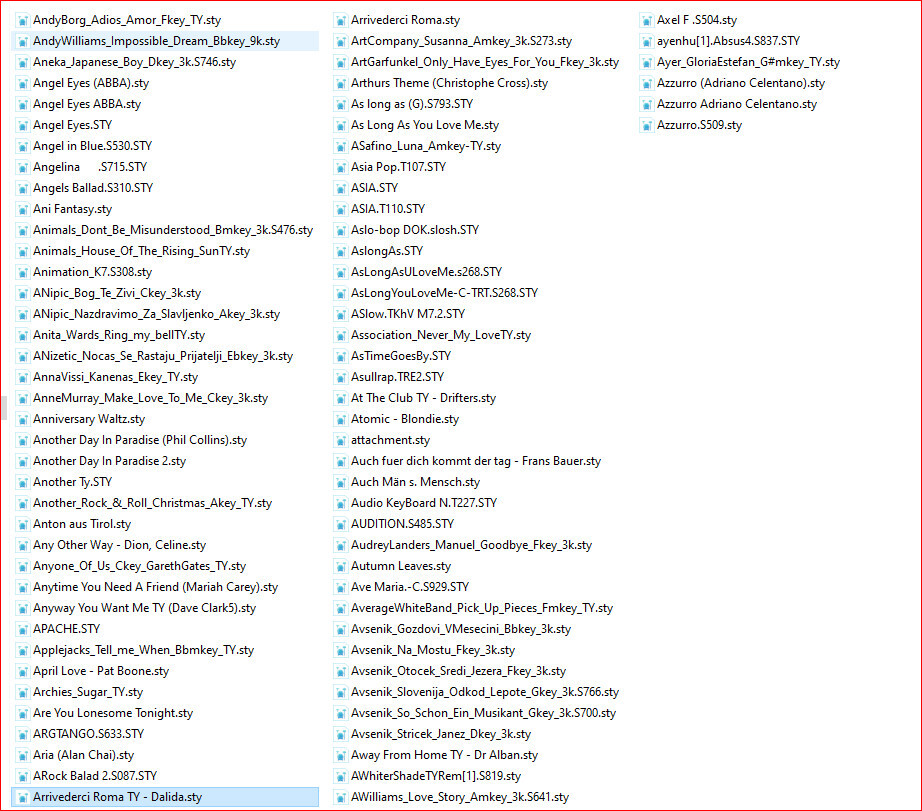922x811 pixels.
Task: Select Ayer_GloriaEstefan_G#mkey_TY.sty
Action: coord(748,62)
